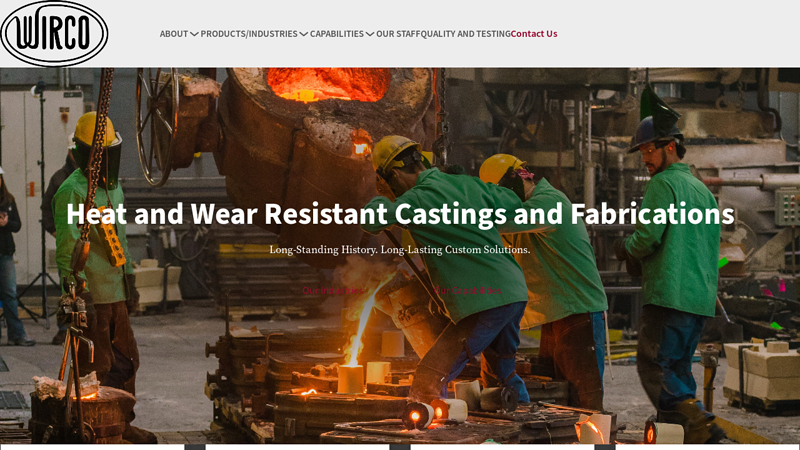
Task: Click the Long-Standing History tagline text
Action: click(400, 250)
